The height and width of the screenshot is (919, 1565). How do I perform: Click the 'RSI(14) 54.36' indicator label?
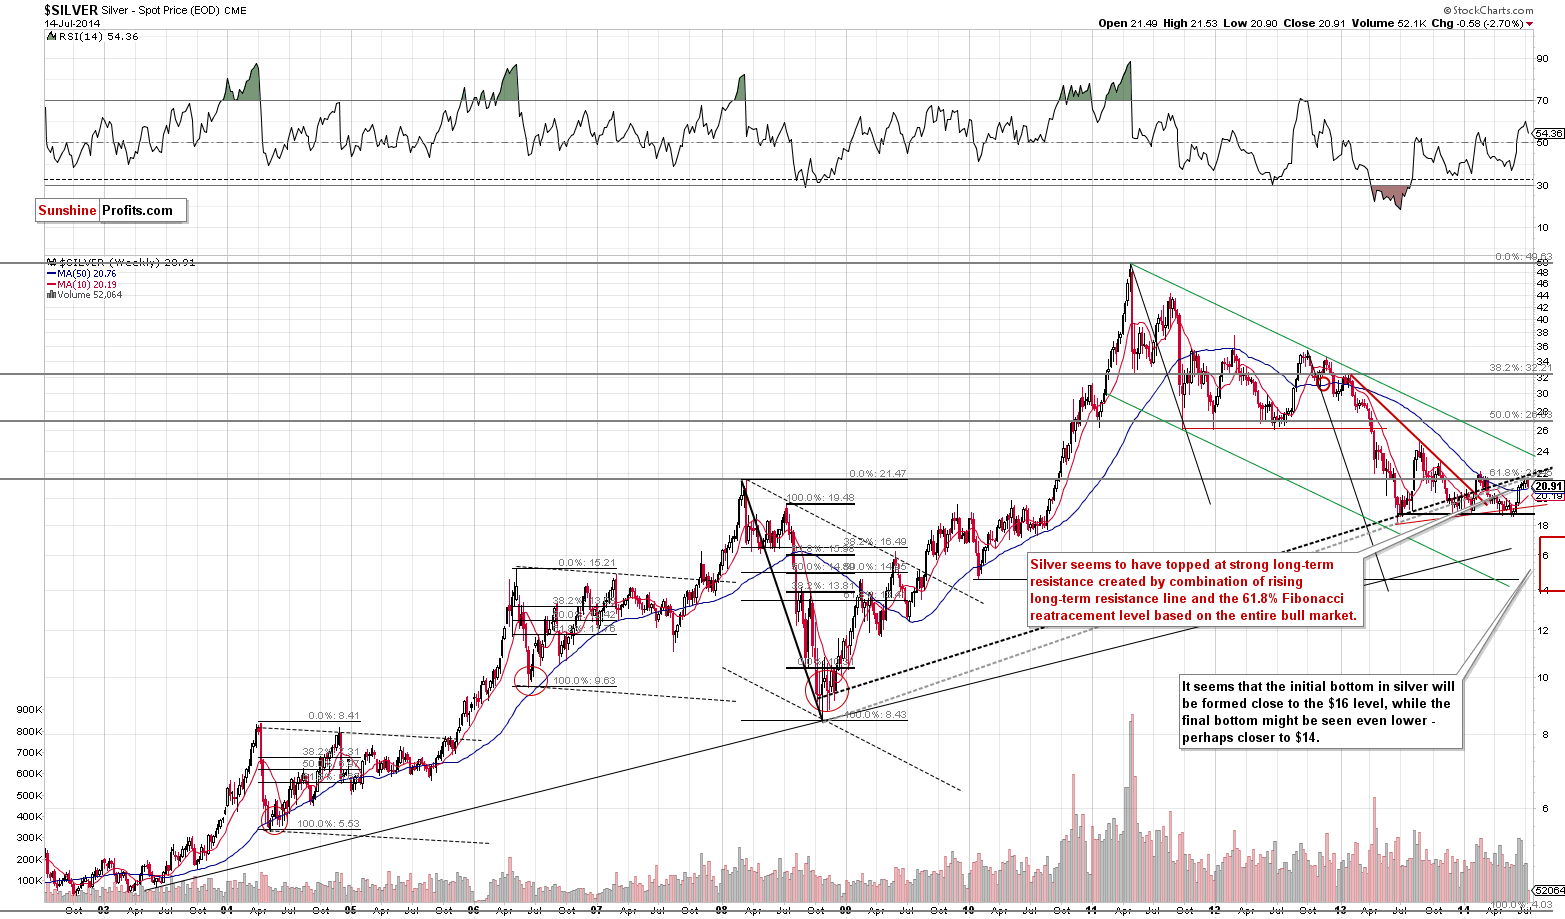point(98,36)
